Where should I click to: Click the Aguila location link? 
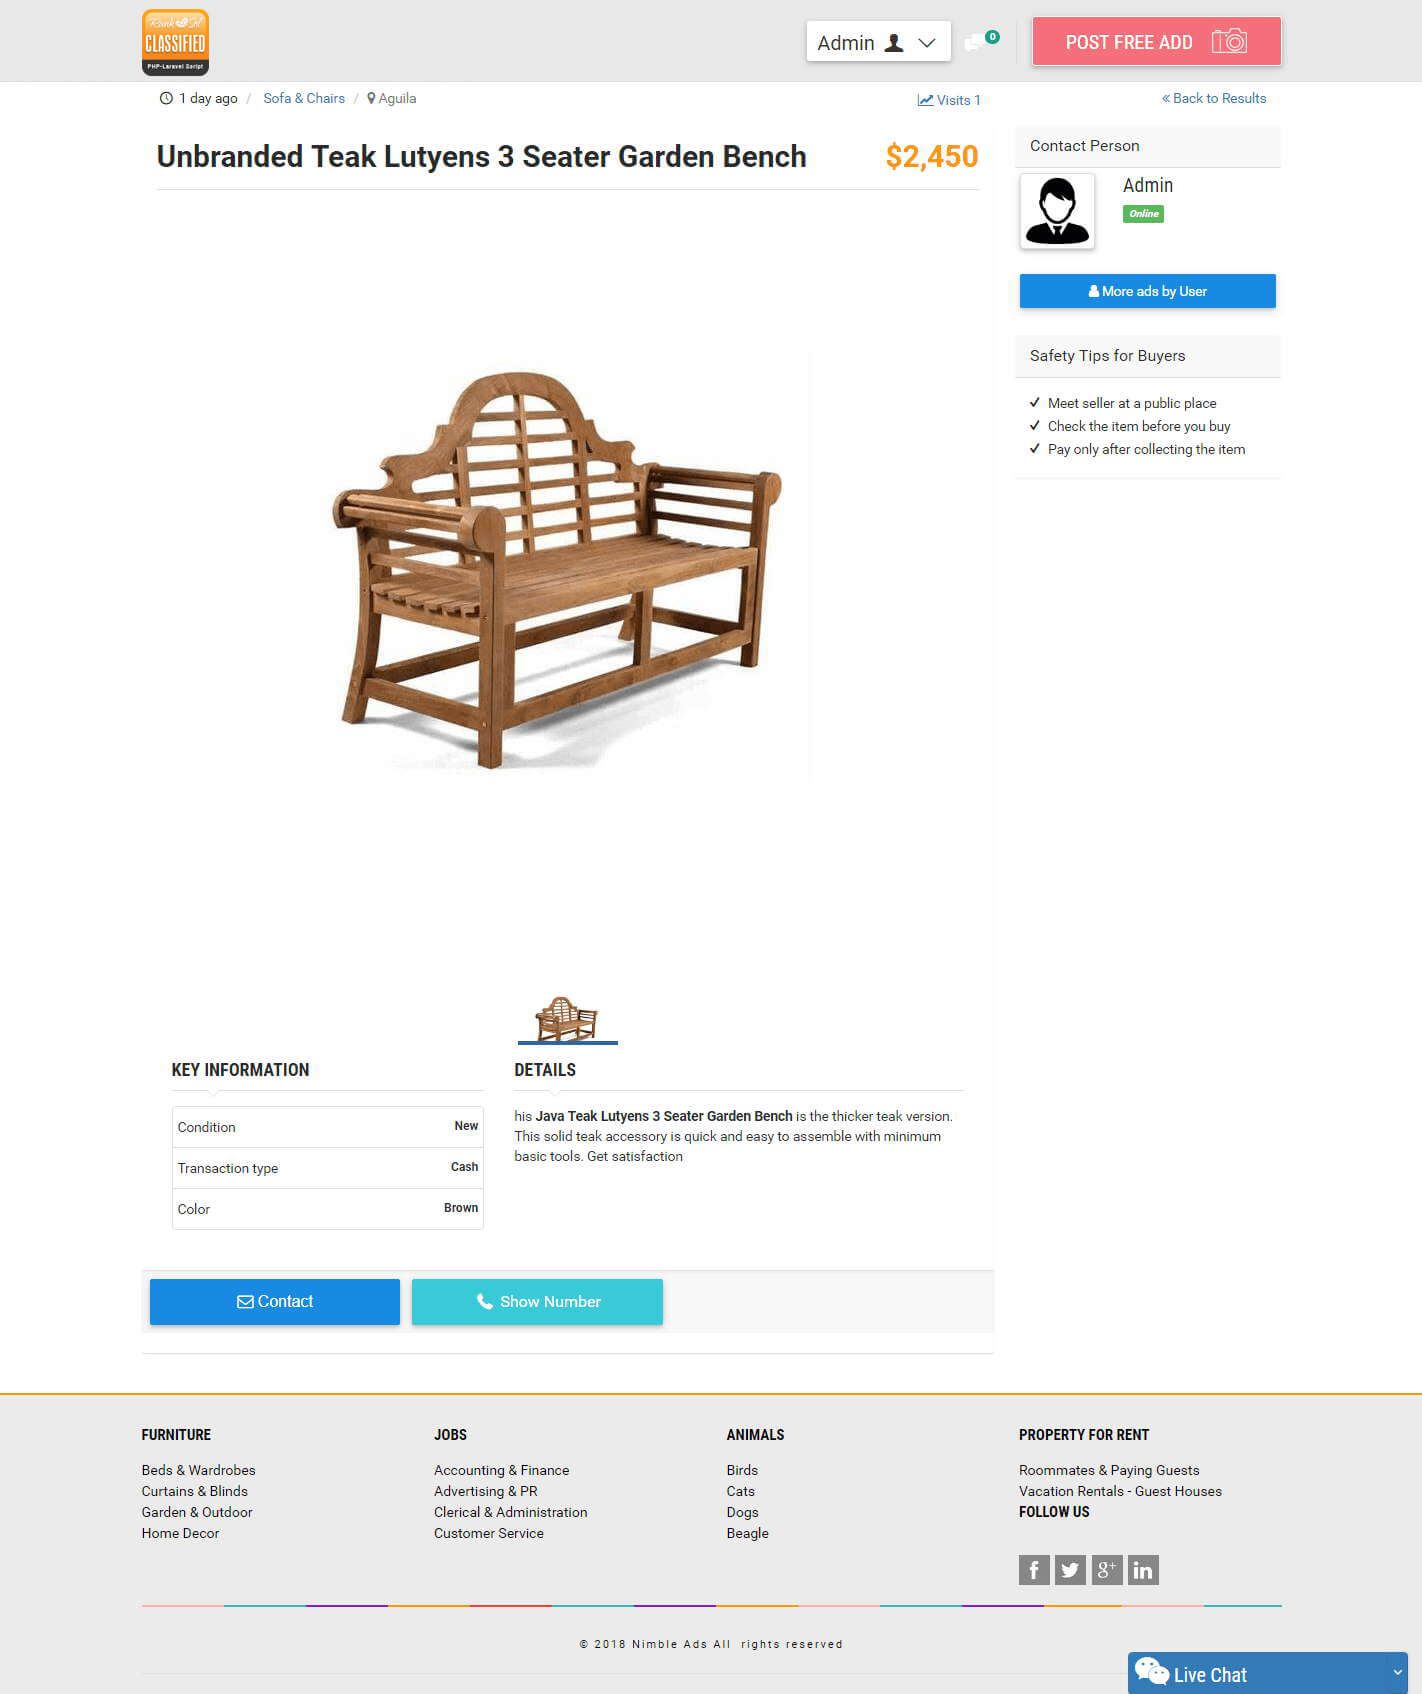click(392, 98)
